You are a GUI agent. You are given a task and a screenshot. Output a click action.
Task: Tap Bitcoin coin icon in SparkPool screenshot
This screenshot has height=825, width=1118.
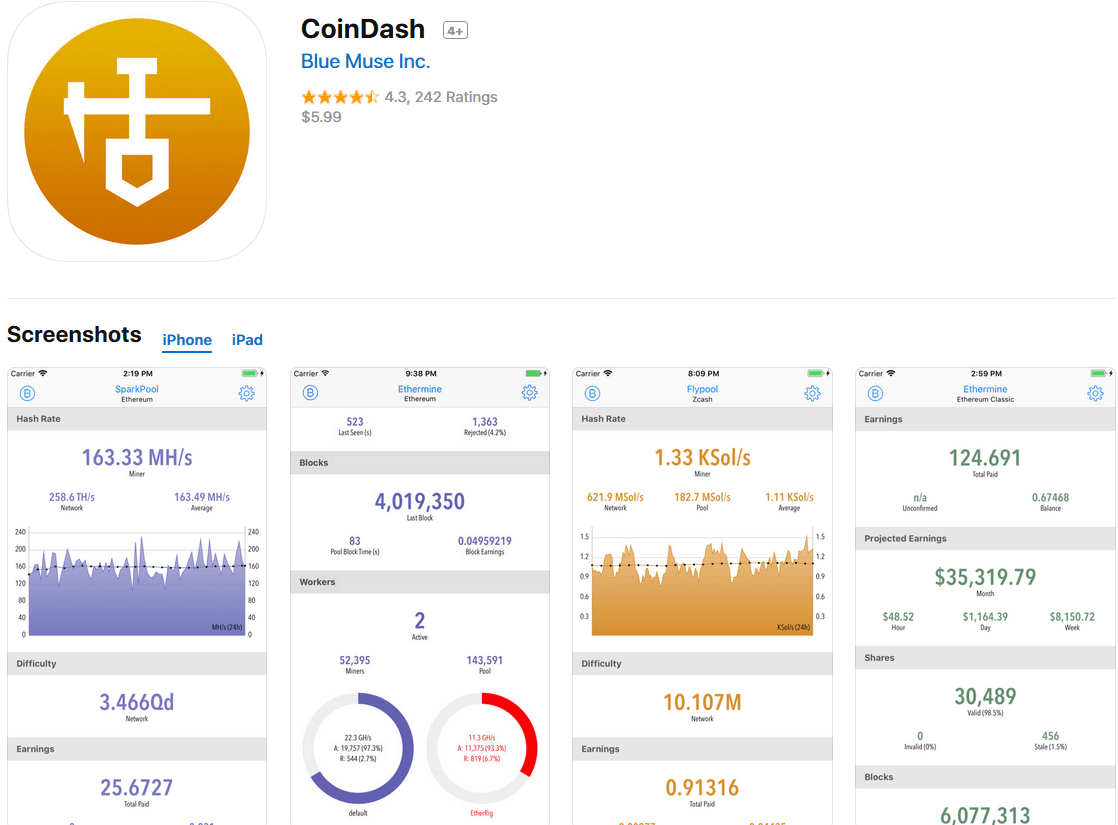click(x=28, y=393)
